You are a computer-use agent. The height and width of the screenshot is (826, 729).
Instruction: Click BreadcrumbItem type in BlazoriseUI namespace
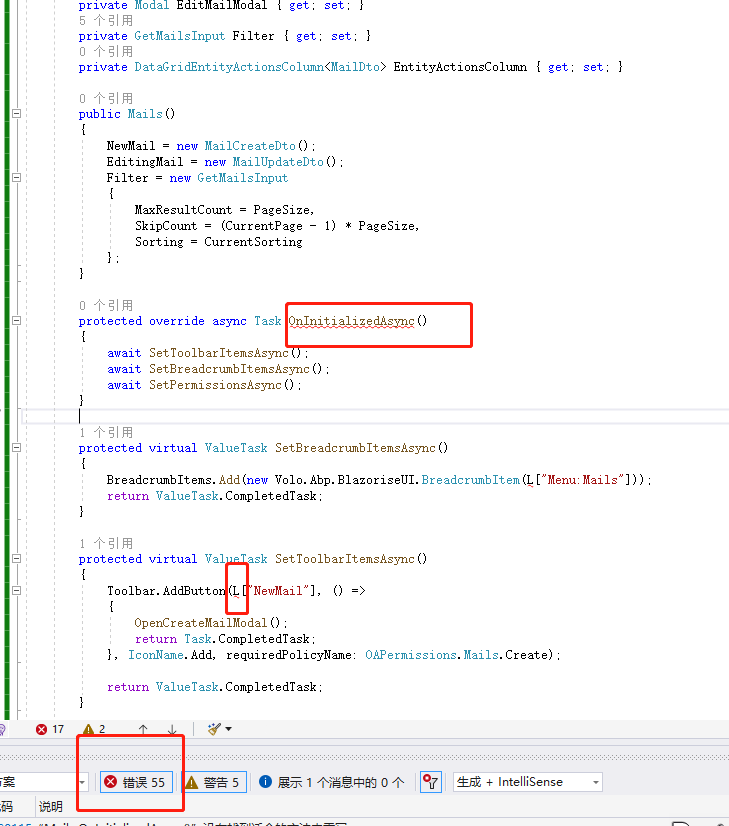470,480
